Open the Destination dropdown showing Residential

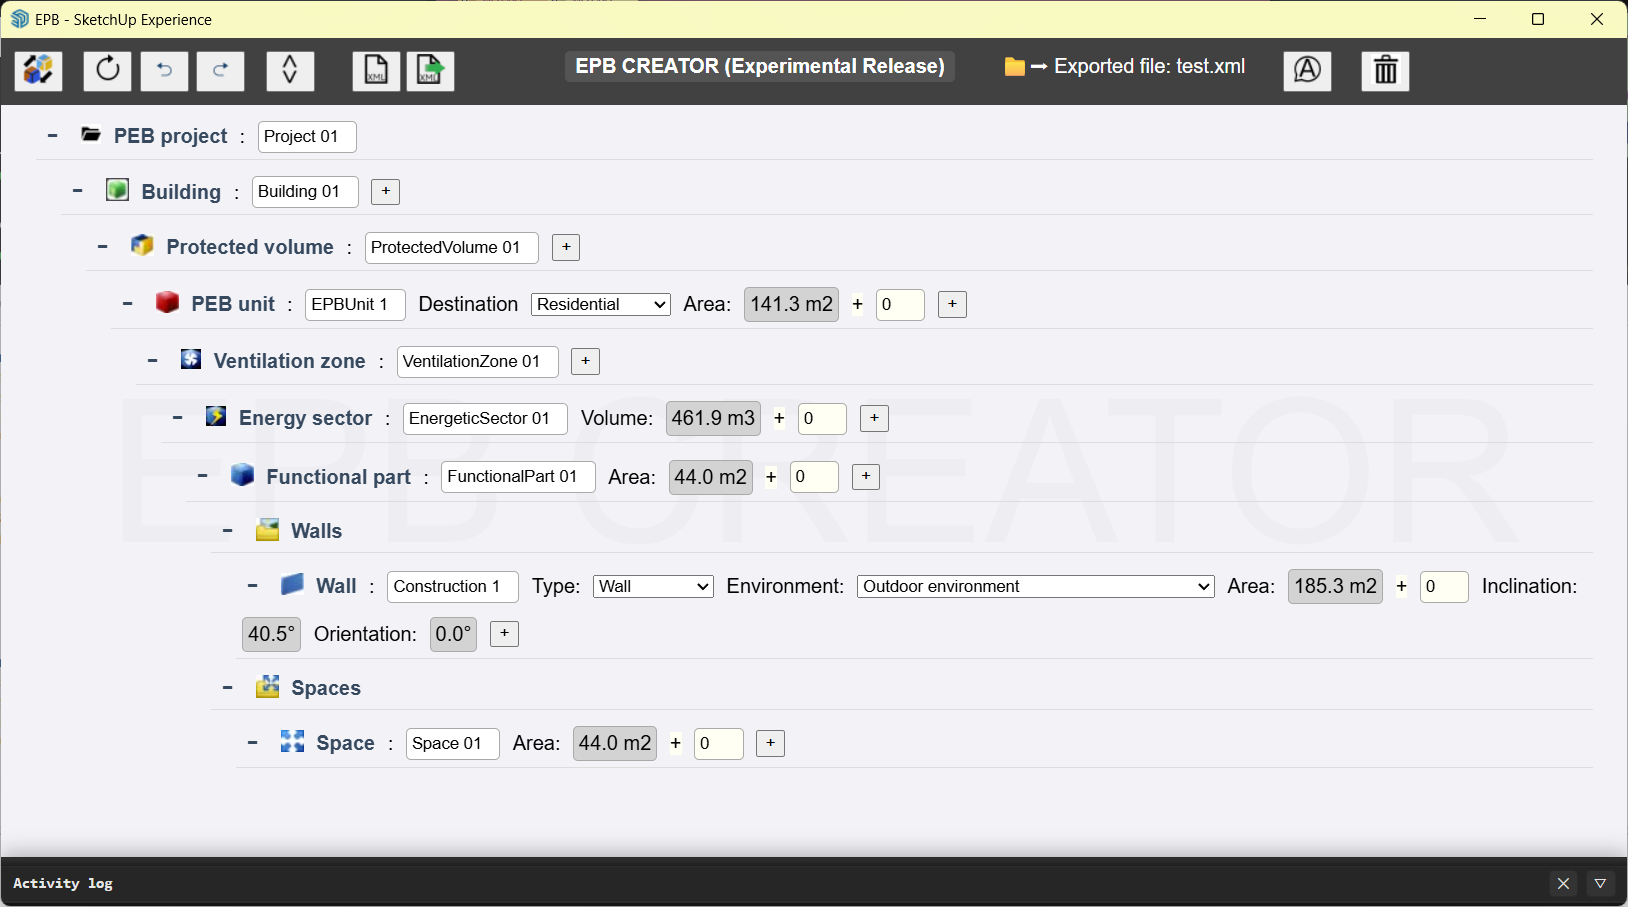(600, 304)
